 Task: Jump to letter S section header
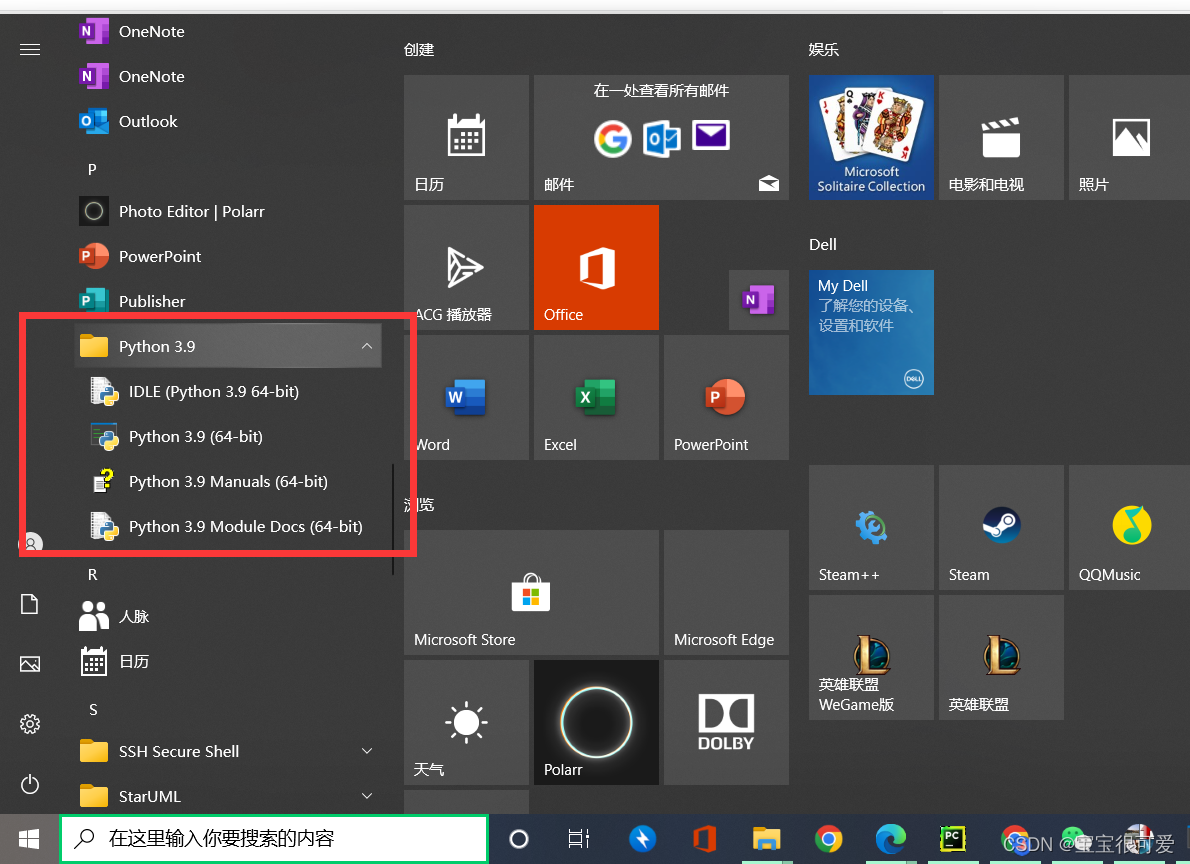click(x=93, y=710)
